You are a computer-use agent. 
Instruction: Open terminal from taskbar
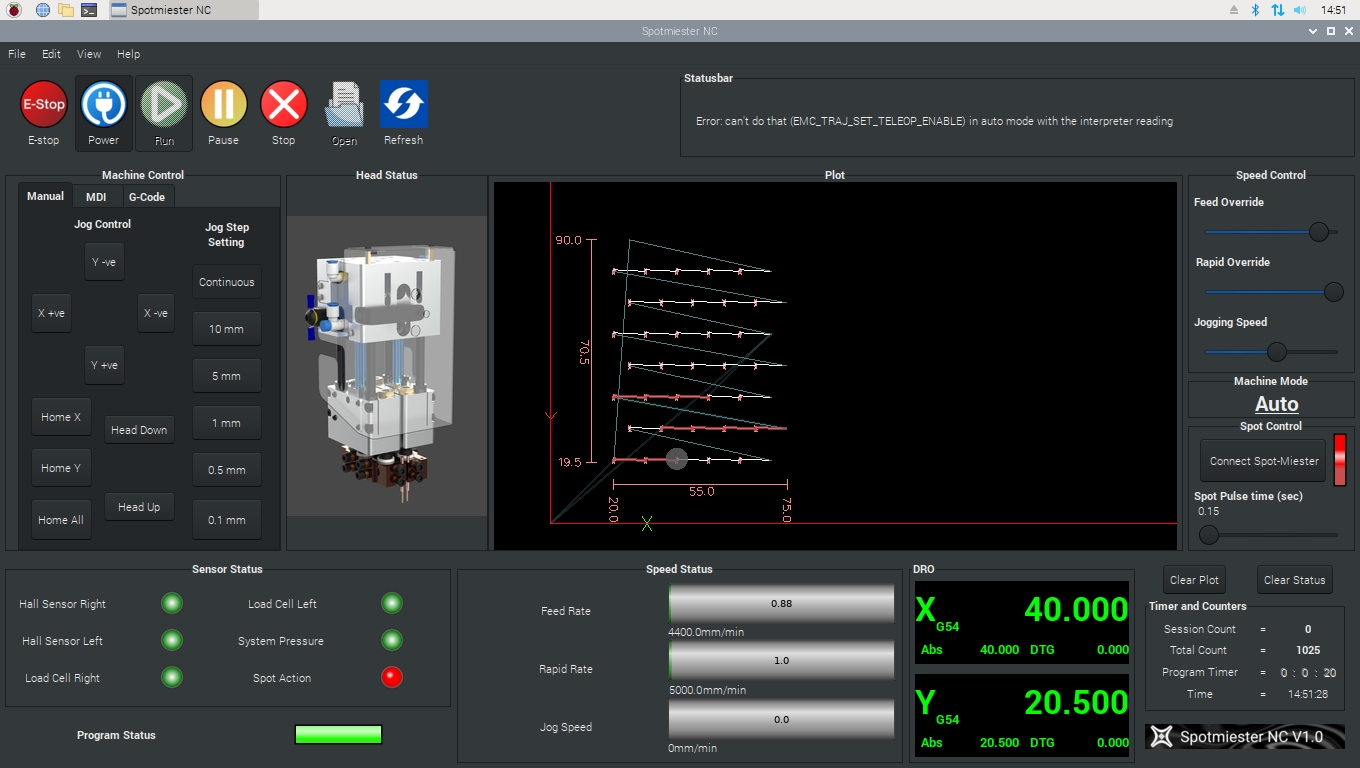click(89, 10)
